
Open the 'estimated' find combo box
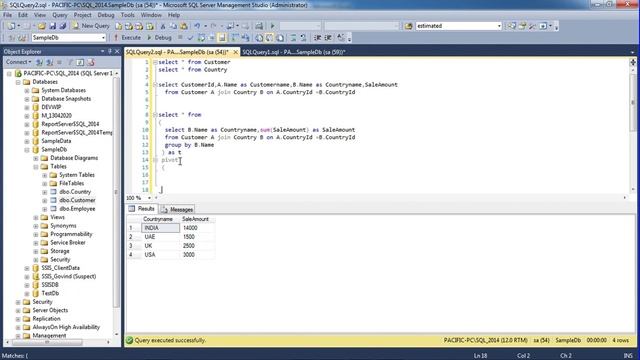coord(499,26)
